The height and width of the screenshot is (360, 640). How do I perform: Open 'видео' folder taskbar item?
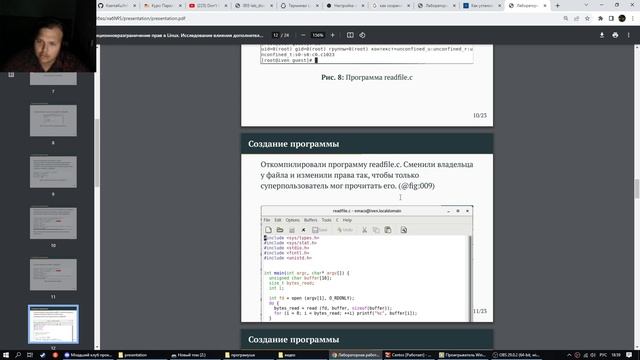301,355
